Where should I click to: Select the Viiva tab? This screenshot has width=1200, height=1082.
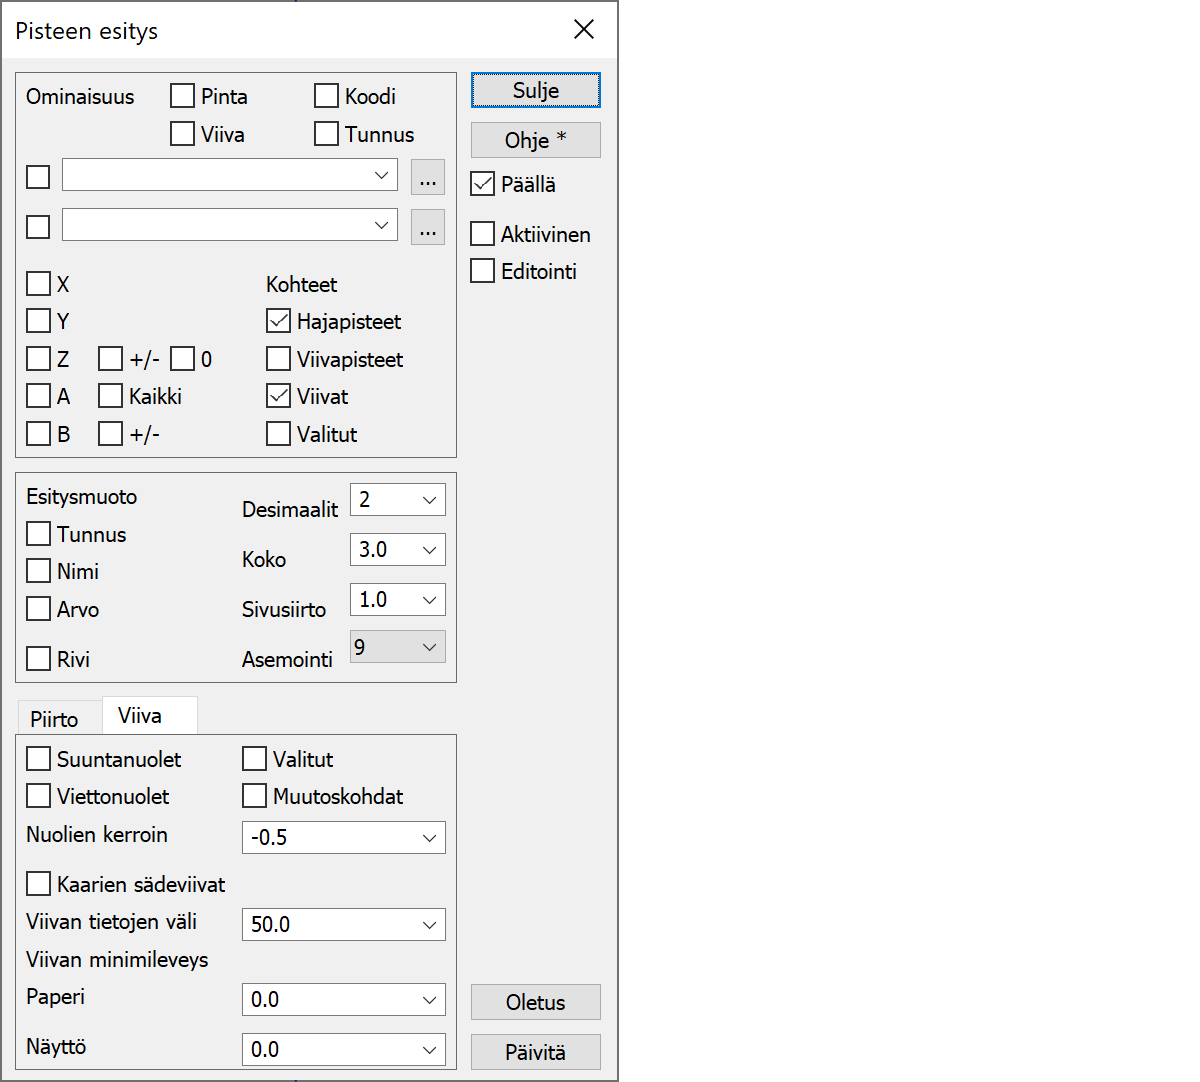pos(140,716)
